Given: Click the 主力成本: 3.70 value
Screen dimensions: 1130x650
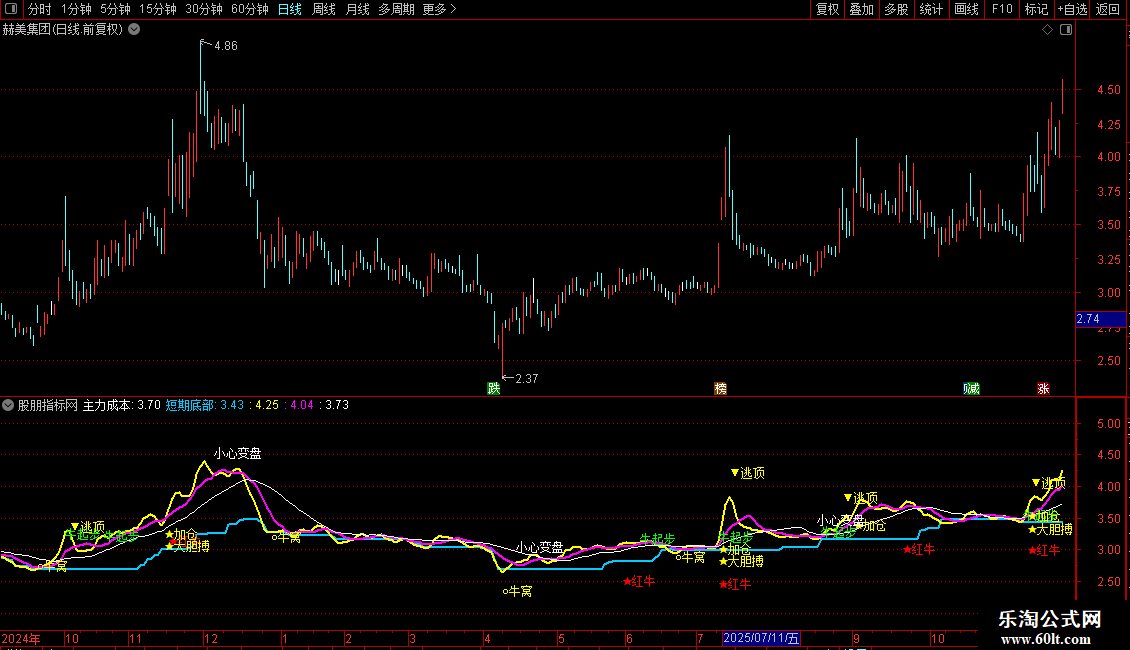Looking at the screenshot, I should pyautogui.click(x=121, y=405).
